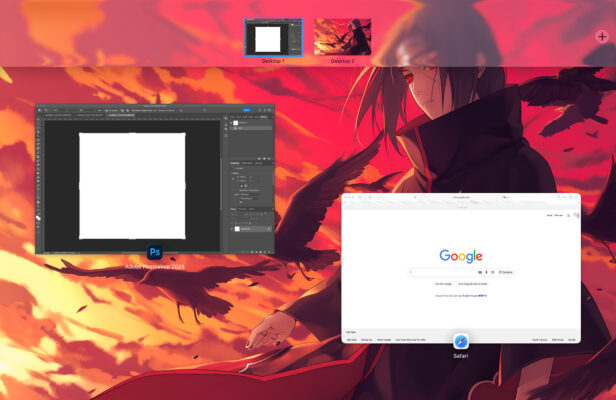Click the Adobe Photoshop app icon badge
616x400 pixels.
point(155,251)
